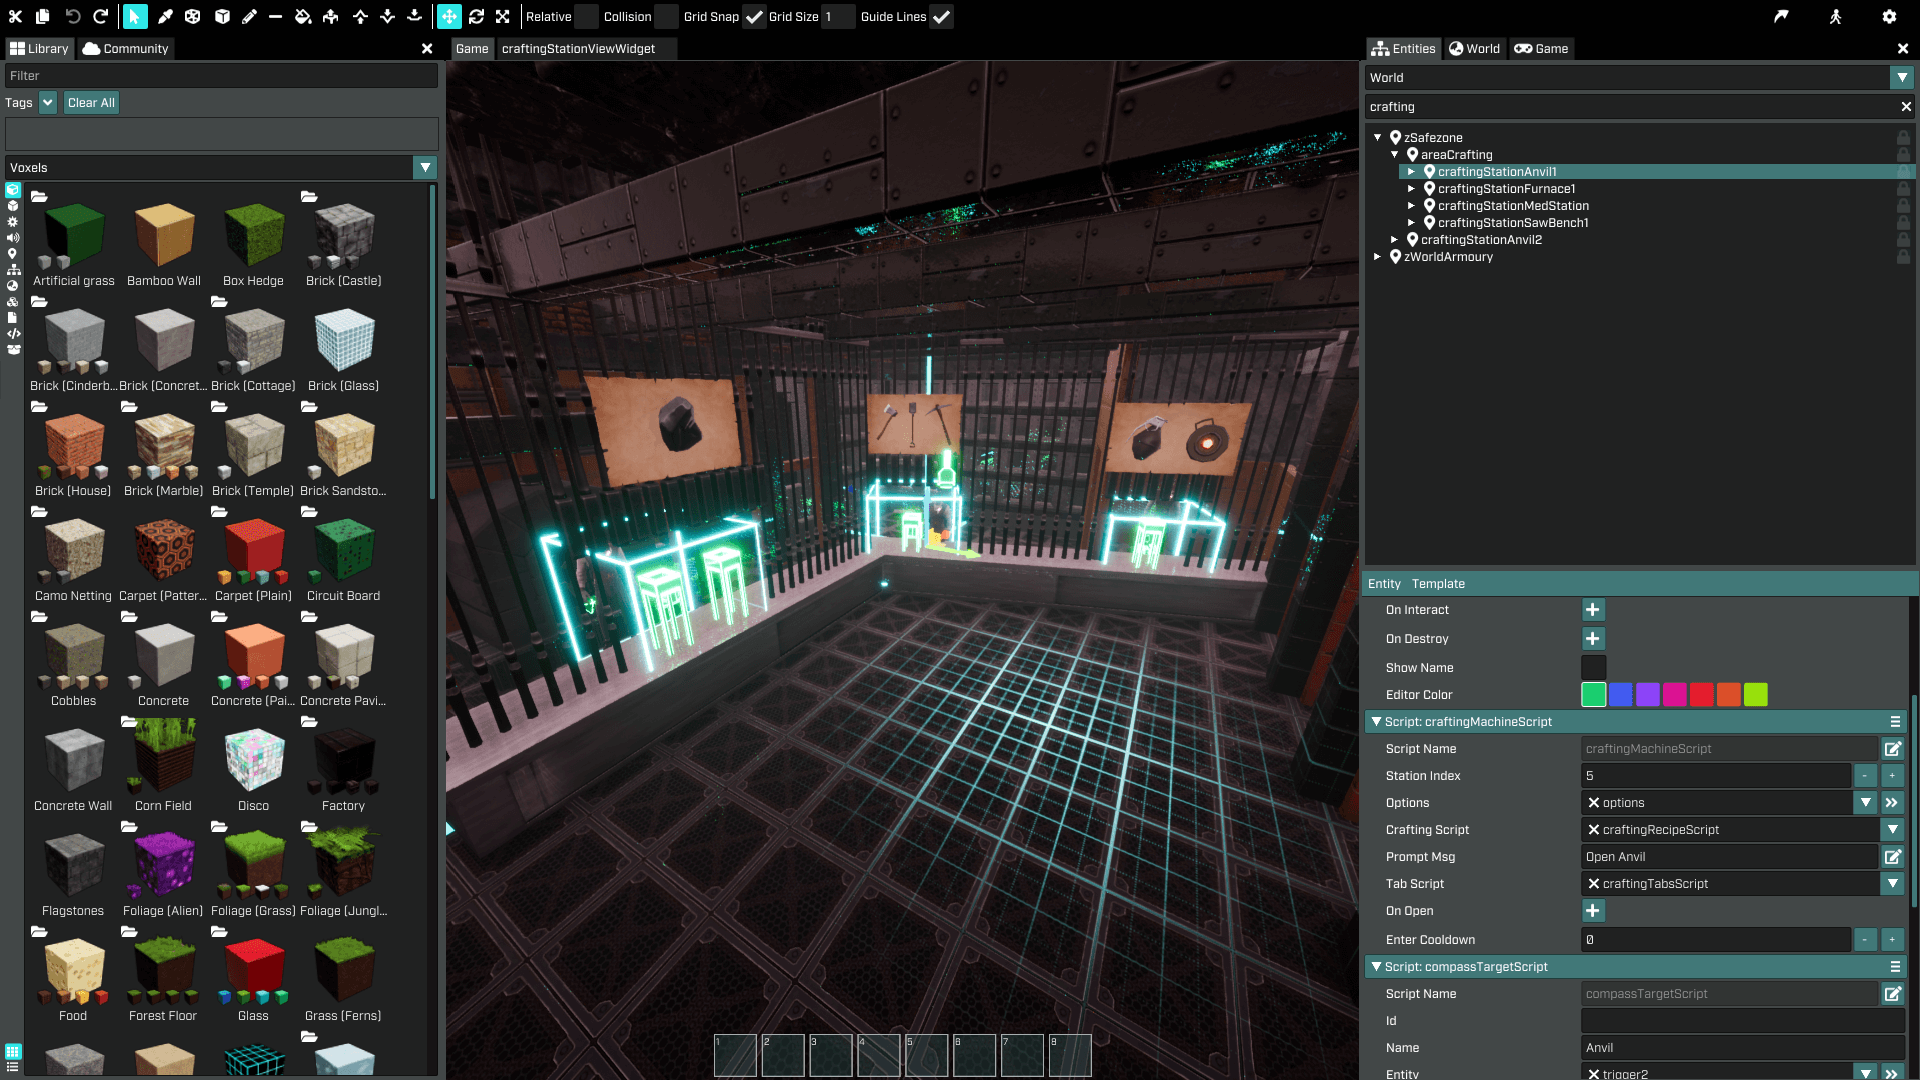
Task: Open the Voxels category dropdown
Action: point(425,167)
